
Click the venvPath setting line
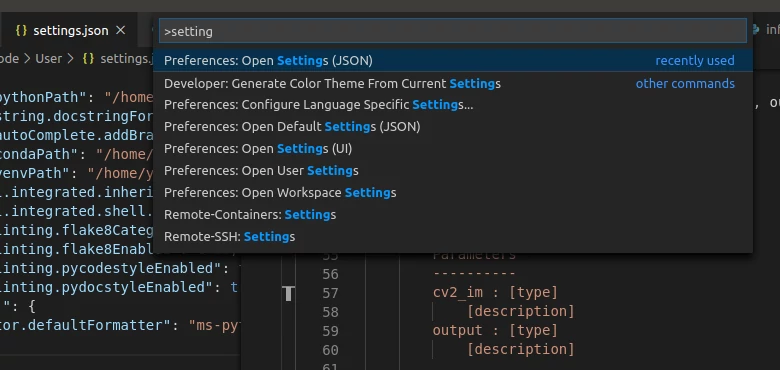point(77,173)
